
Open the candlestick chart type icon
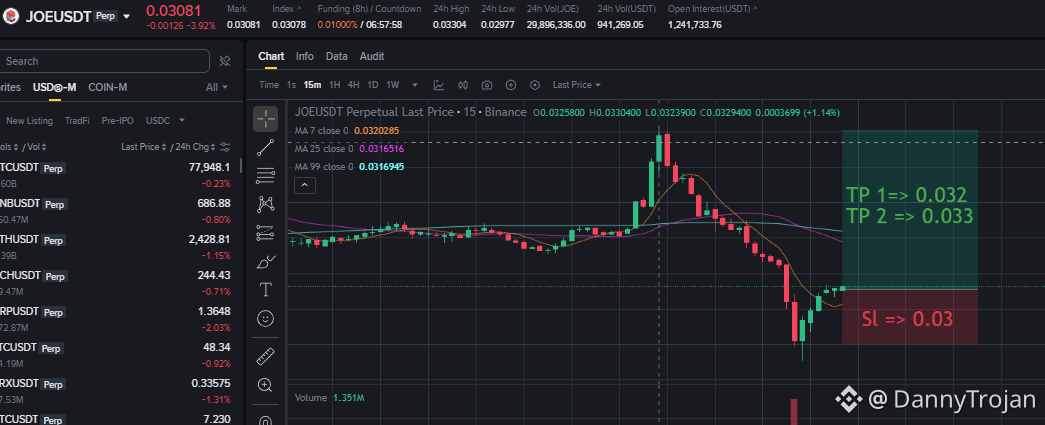(463, 85)
